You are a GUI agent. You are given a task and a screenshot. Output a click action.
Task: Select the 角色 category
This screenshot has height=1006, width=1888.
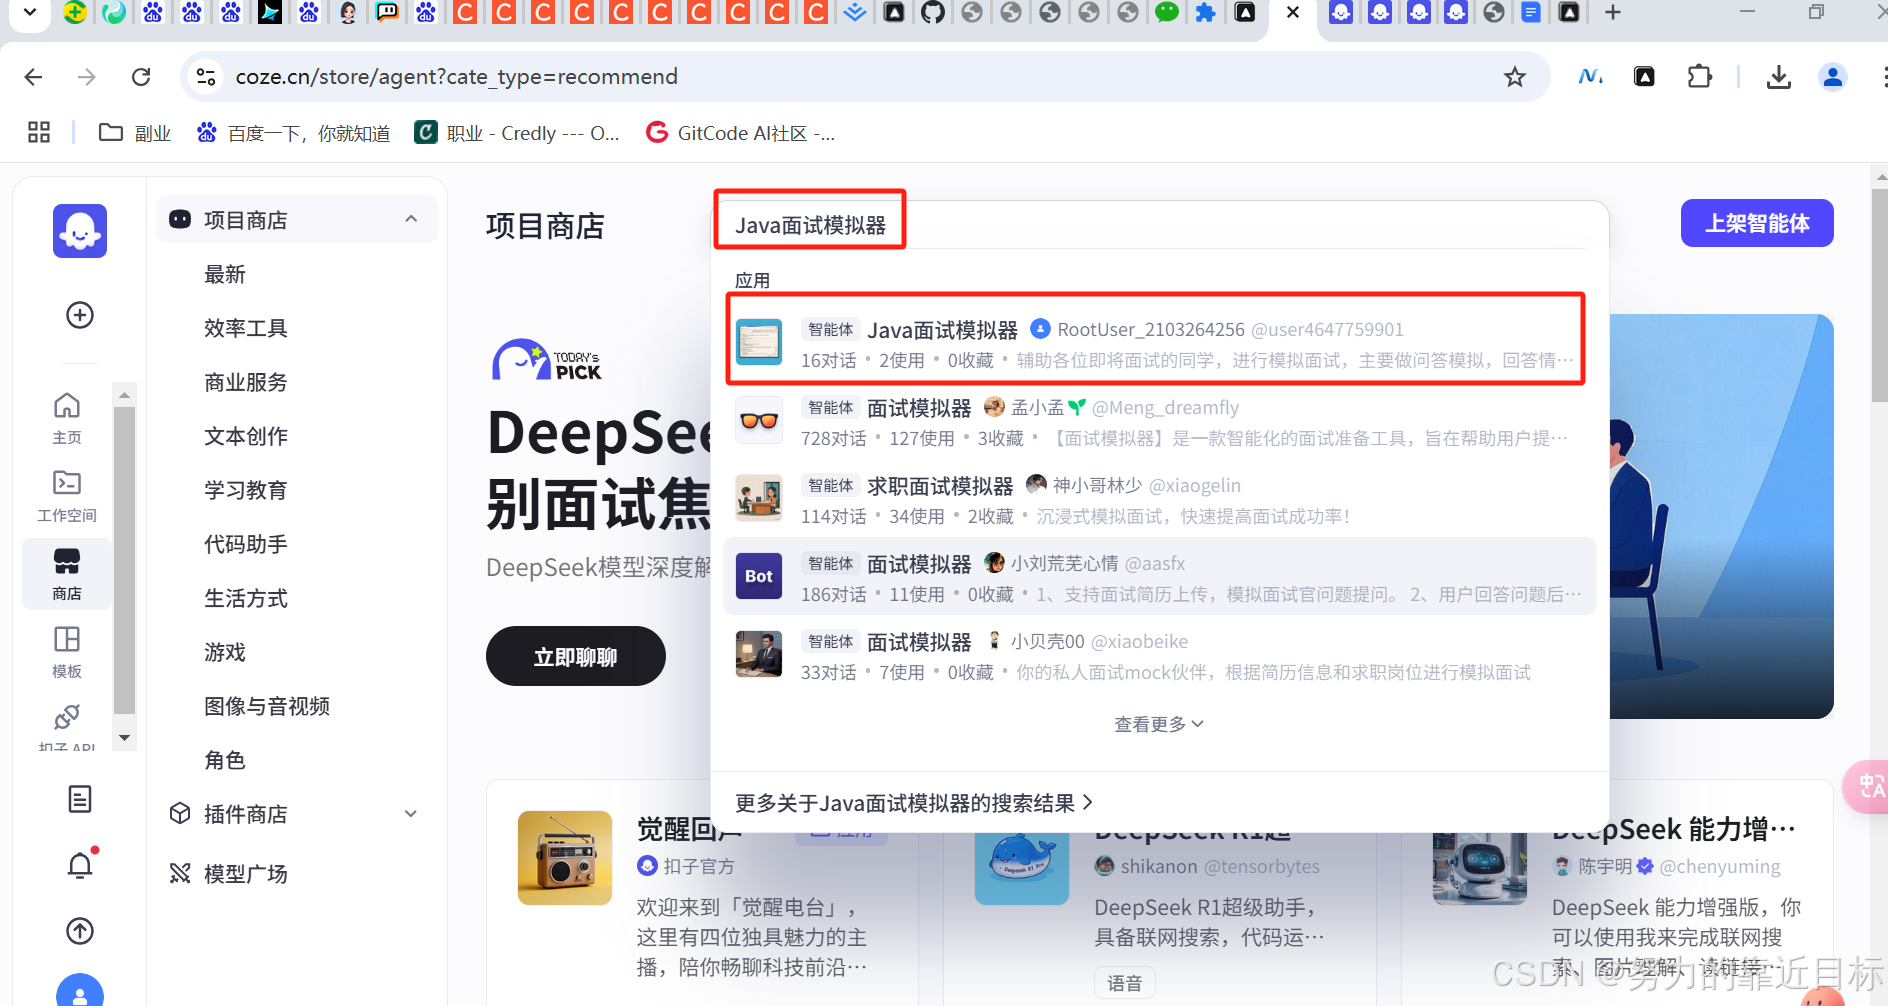pyautogui.click(x=225, y=760)
